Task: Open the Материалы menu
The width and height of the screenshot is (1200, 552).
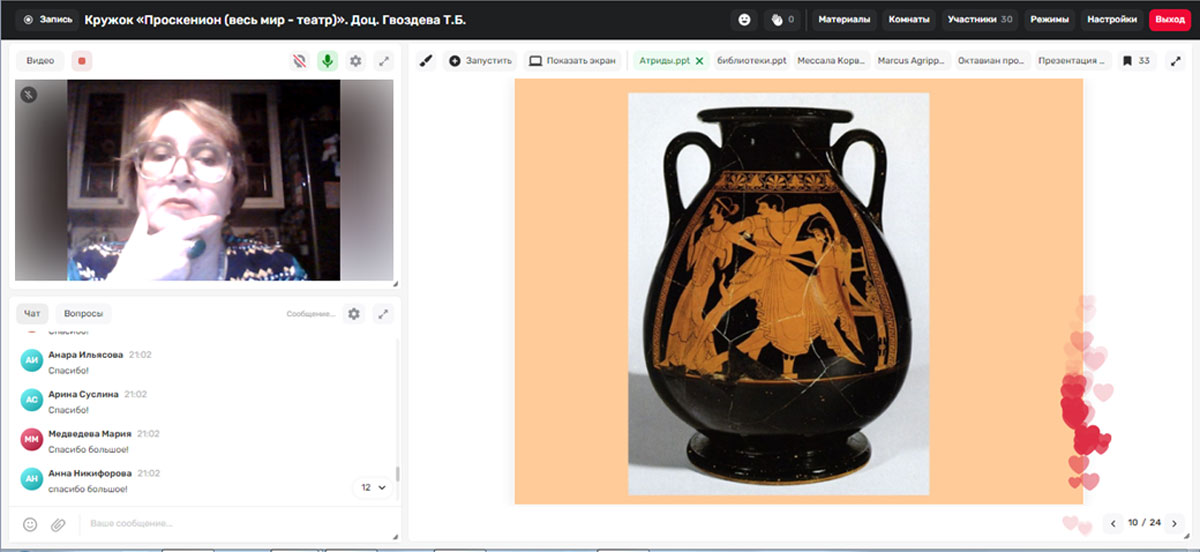Action: [844, 19]
